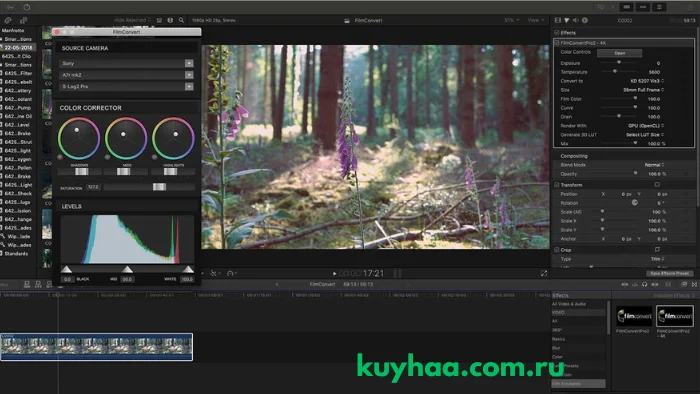The width and height of the screenshot is (700, 394).
Task: Open the Render With GPU popup
Action: tap(646, 126)
